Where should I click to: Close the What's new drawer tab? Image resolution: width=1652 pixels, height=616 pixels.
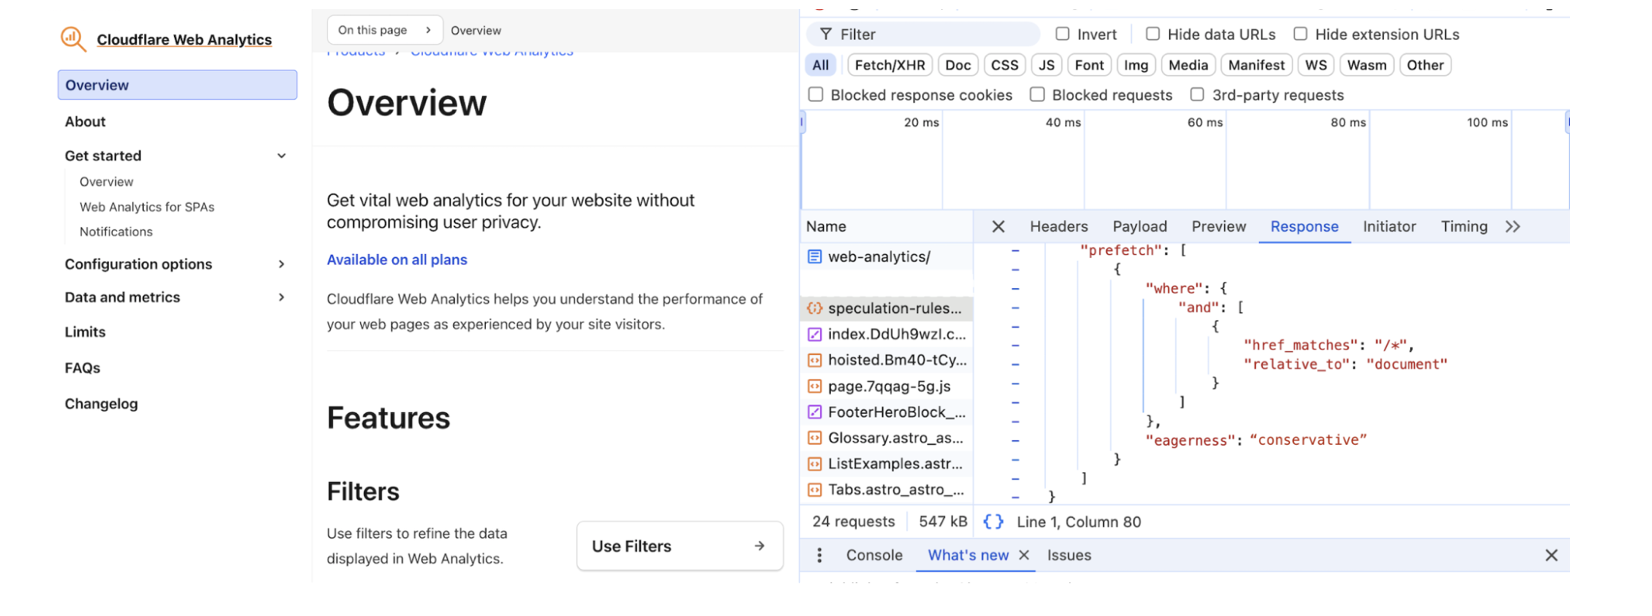(1024, 555)
